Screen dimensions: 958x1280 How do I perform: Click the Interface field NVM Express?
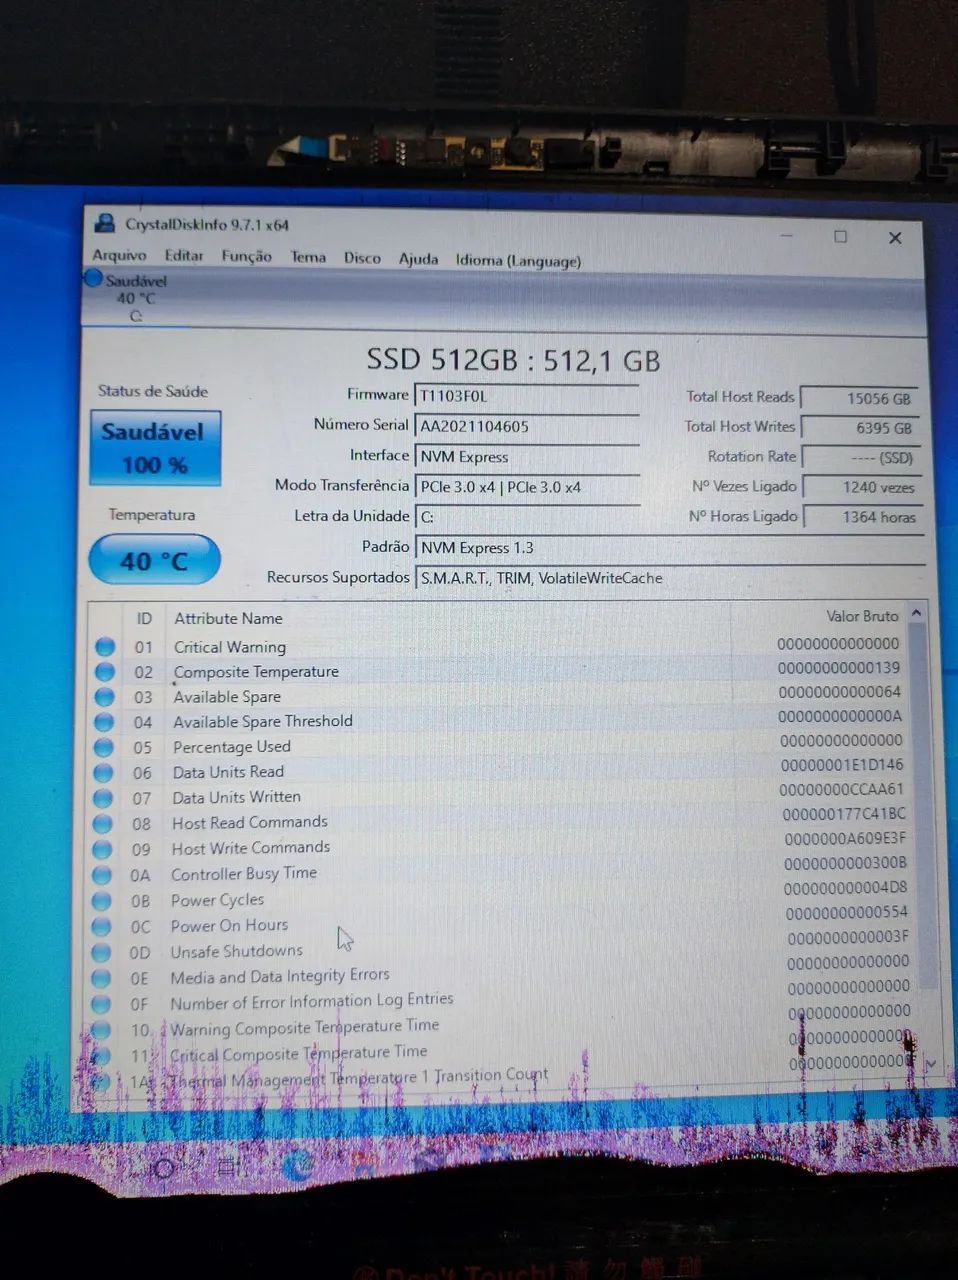tap(527, 457)
